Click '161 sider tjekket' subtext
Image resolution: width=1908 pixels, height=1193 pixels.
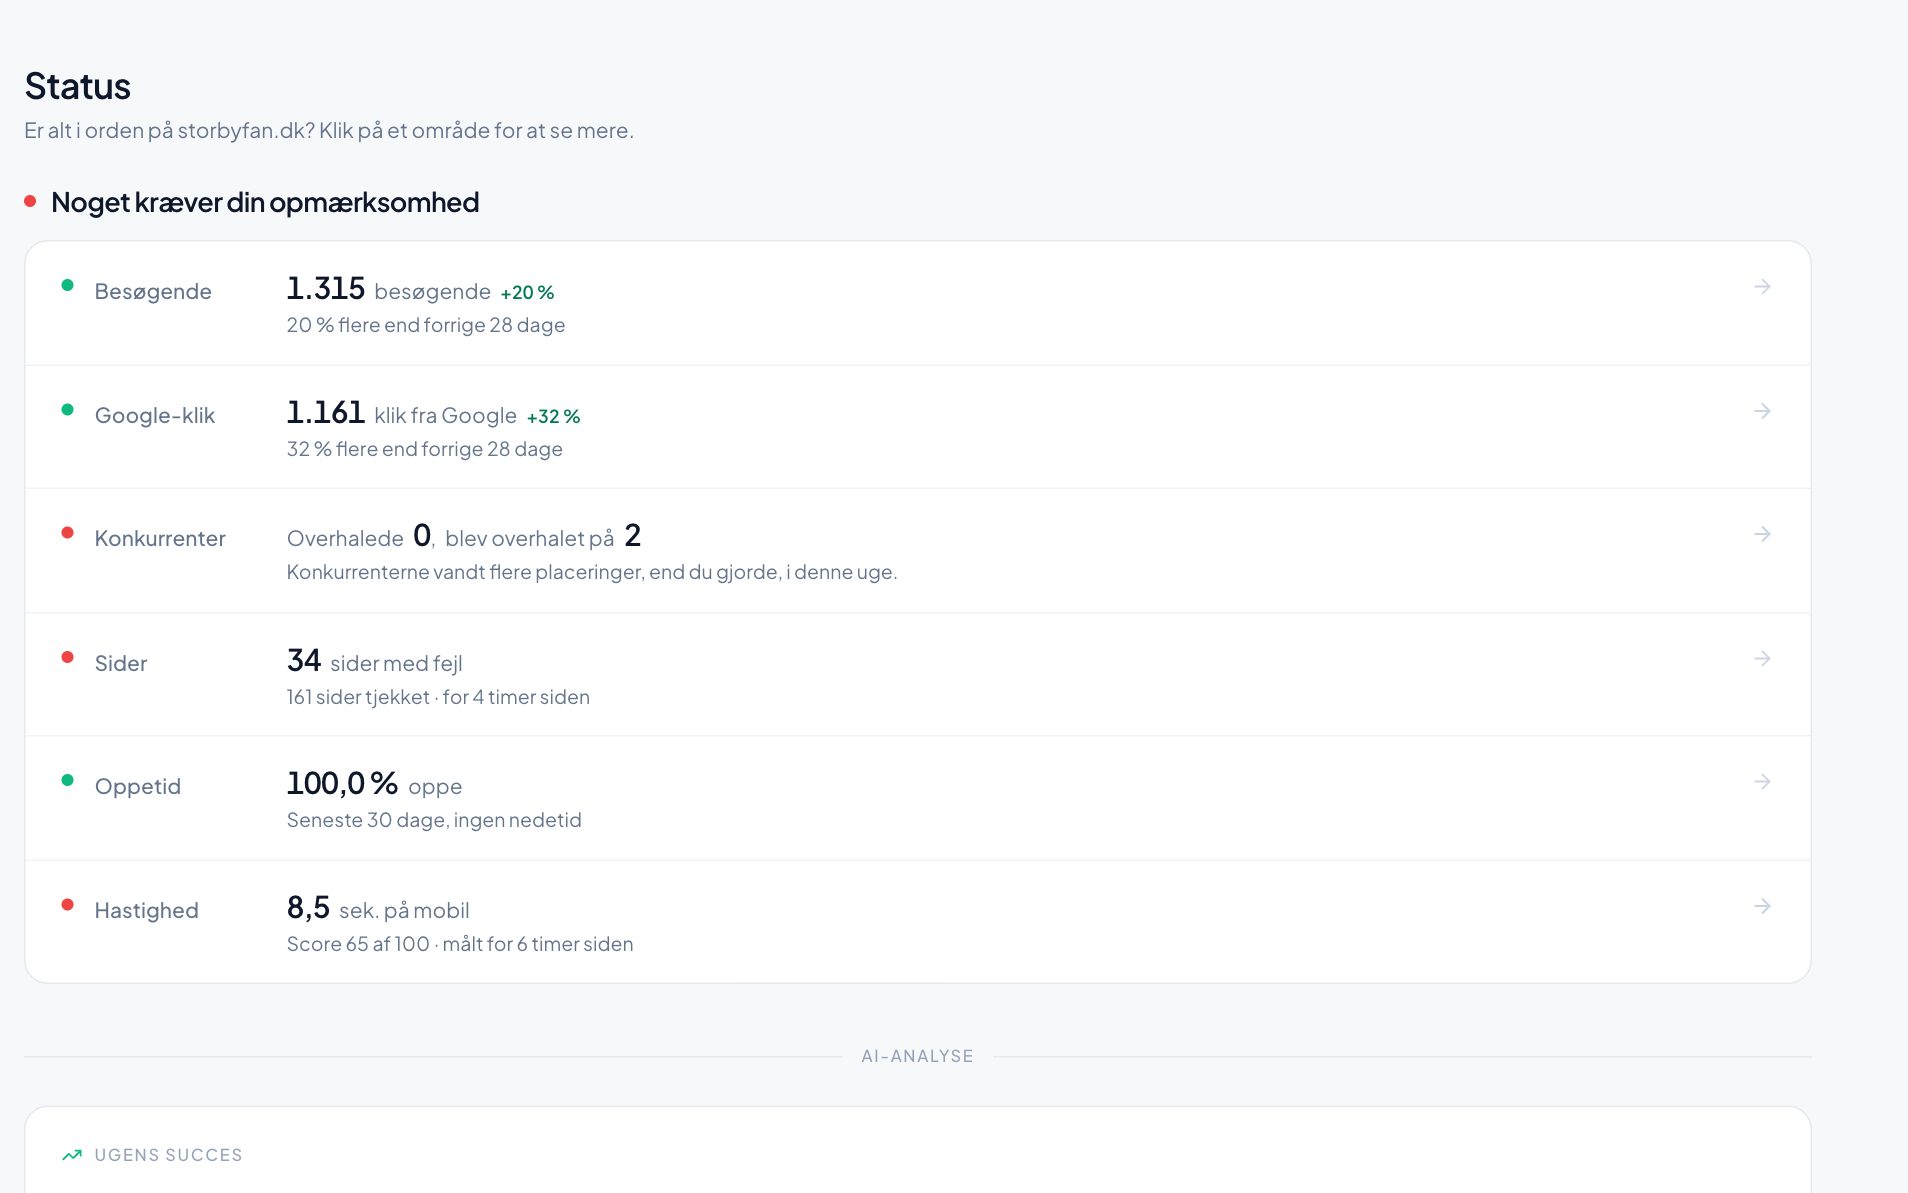click(358, 697)
